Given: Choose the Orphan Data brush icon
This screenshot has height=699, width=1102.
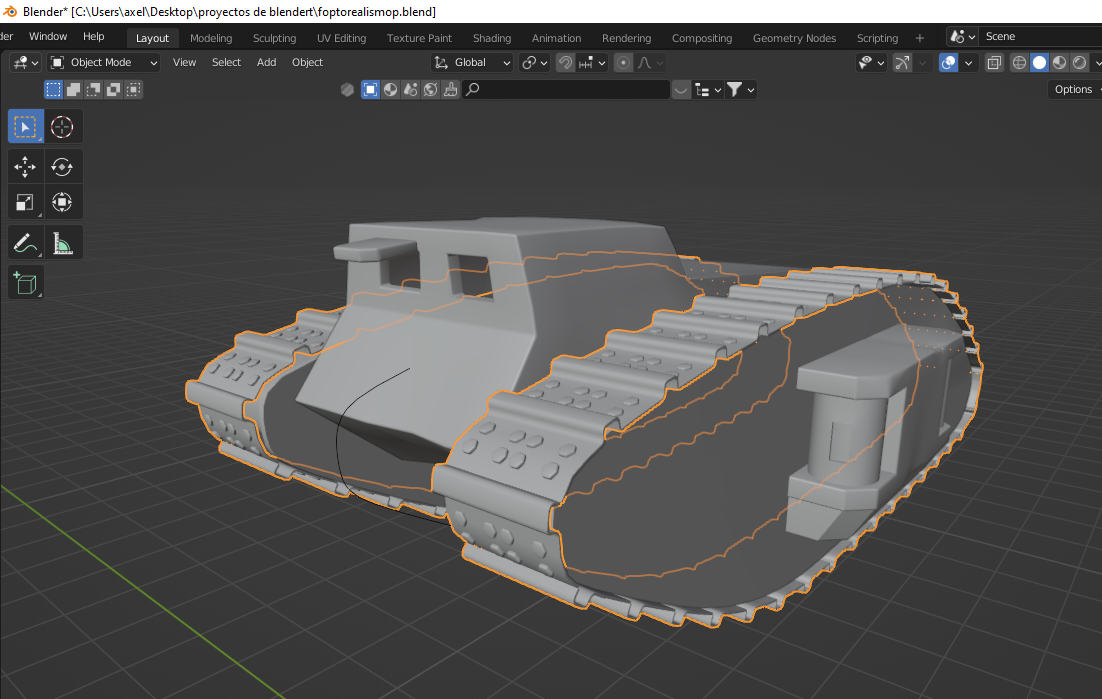Looking at the screenshot, I should pos(450,89).
